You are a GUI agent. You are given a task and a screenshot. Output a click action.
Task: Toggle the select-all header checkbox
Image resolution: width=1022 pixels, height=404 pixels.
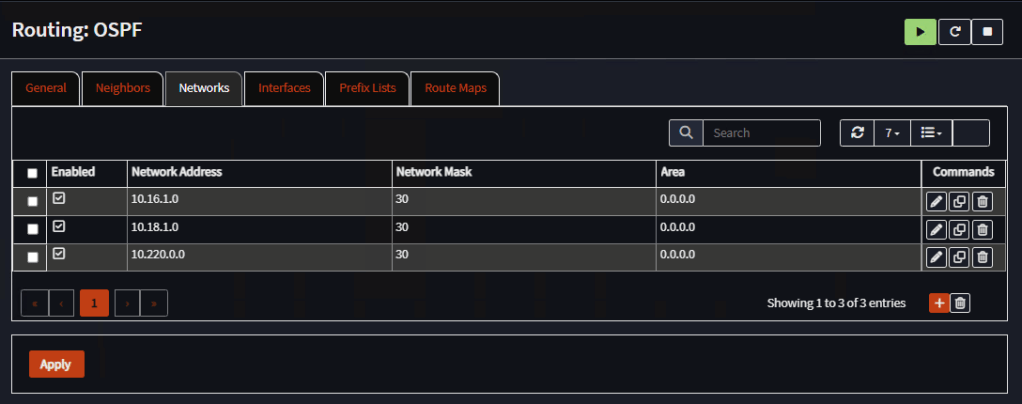pos(32,173)
